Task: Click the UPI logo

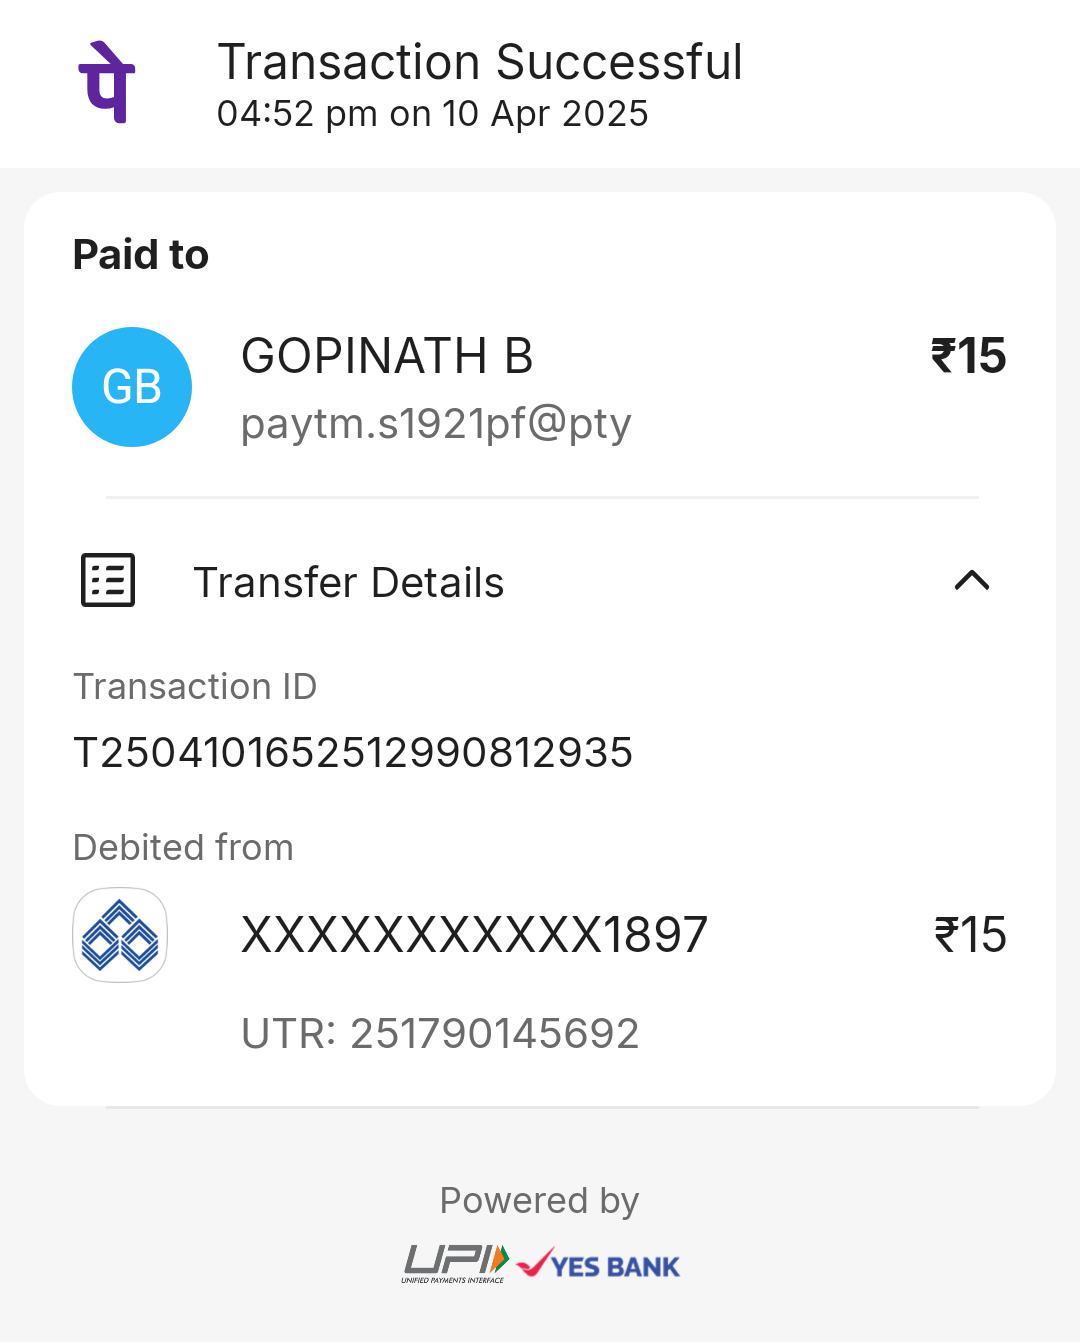Action: (455, 1264)
